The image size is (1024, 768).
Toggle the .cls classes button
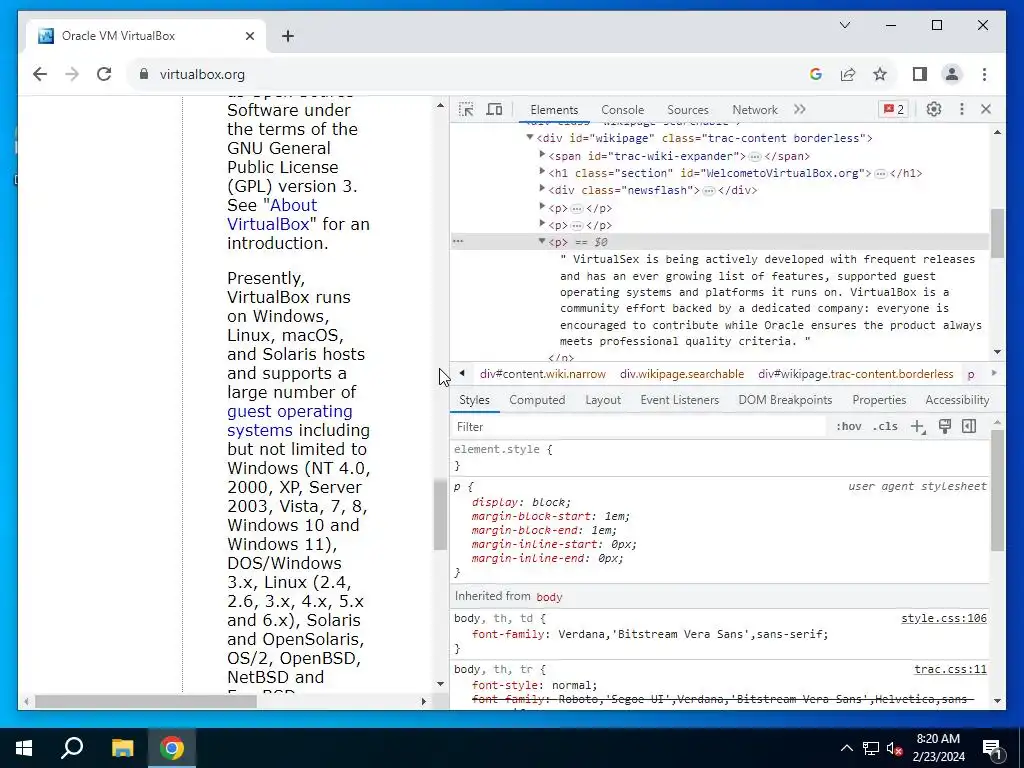(885, 426)
